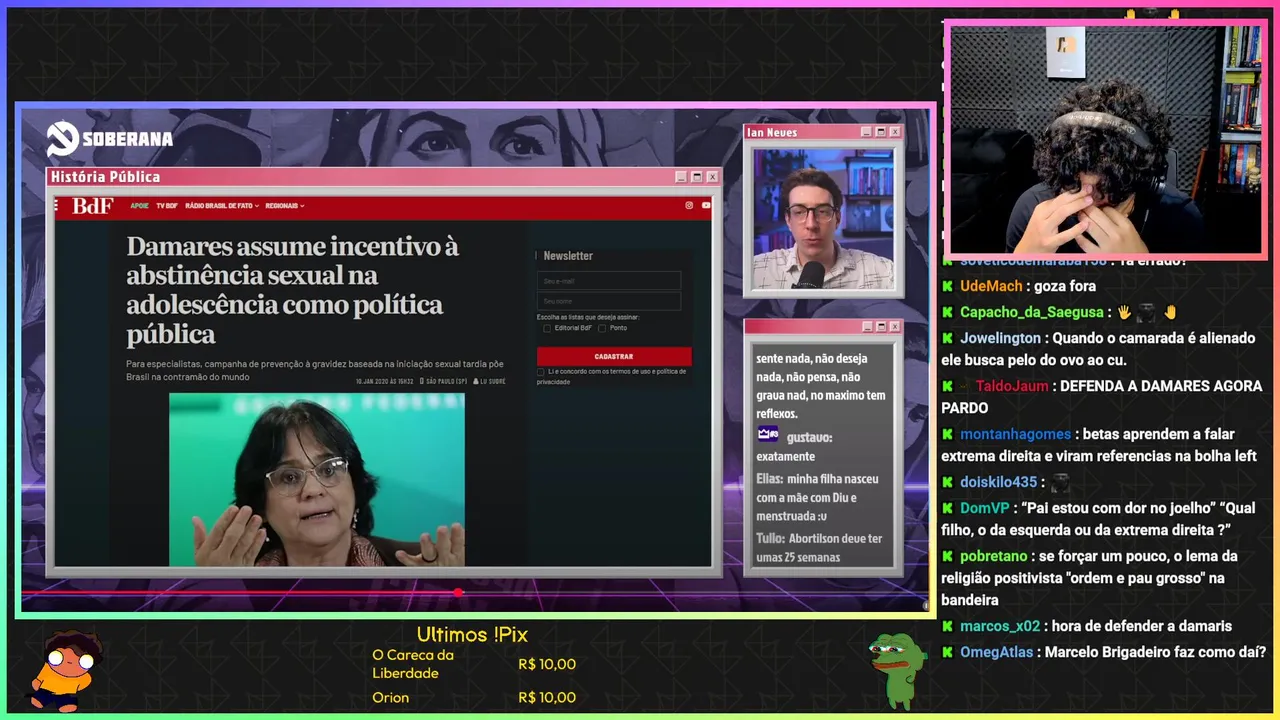The height and width of the screenshot is (720, 1280).
Task: Click the green K badge beside Capacho_da_Saegusa
Action: click(947, 313)
